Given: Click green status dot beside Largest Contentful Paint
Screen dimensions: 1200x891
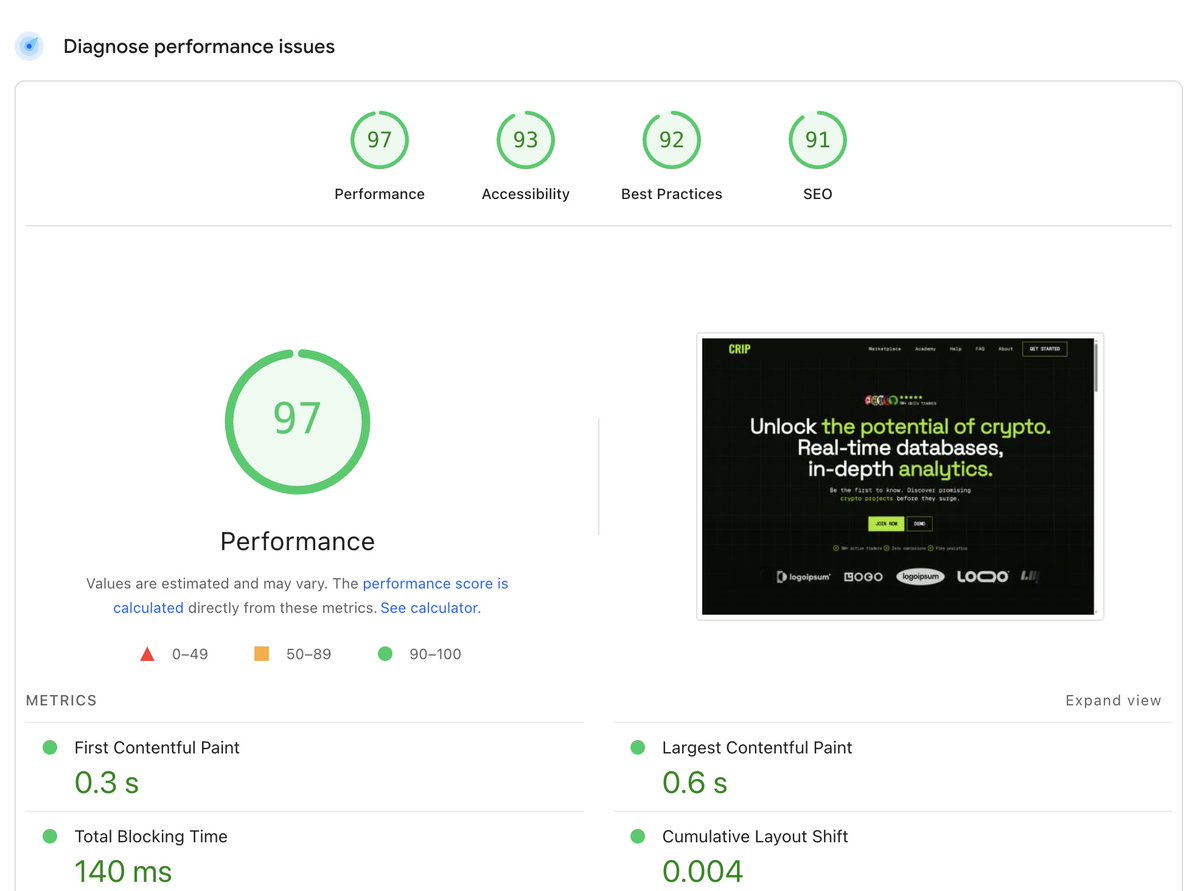Looking at the screenshot, I should 638,747.
